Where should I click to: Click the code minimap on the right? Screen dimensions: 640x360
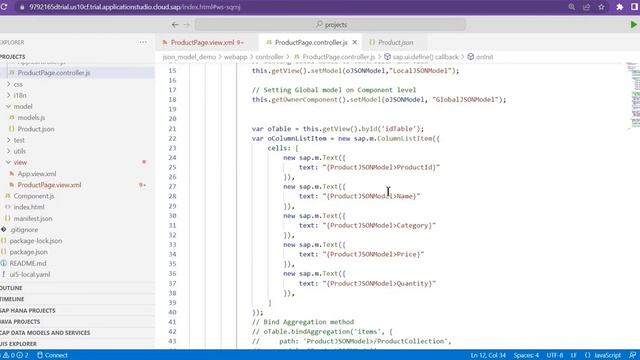[633, 96]
